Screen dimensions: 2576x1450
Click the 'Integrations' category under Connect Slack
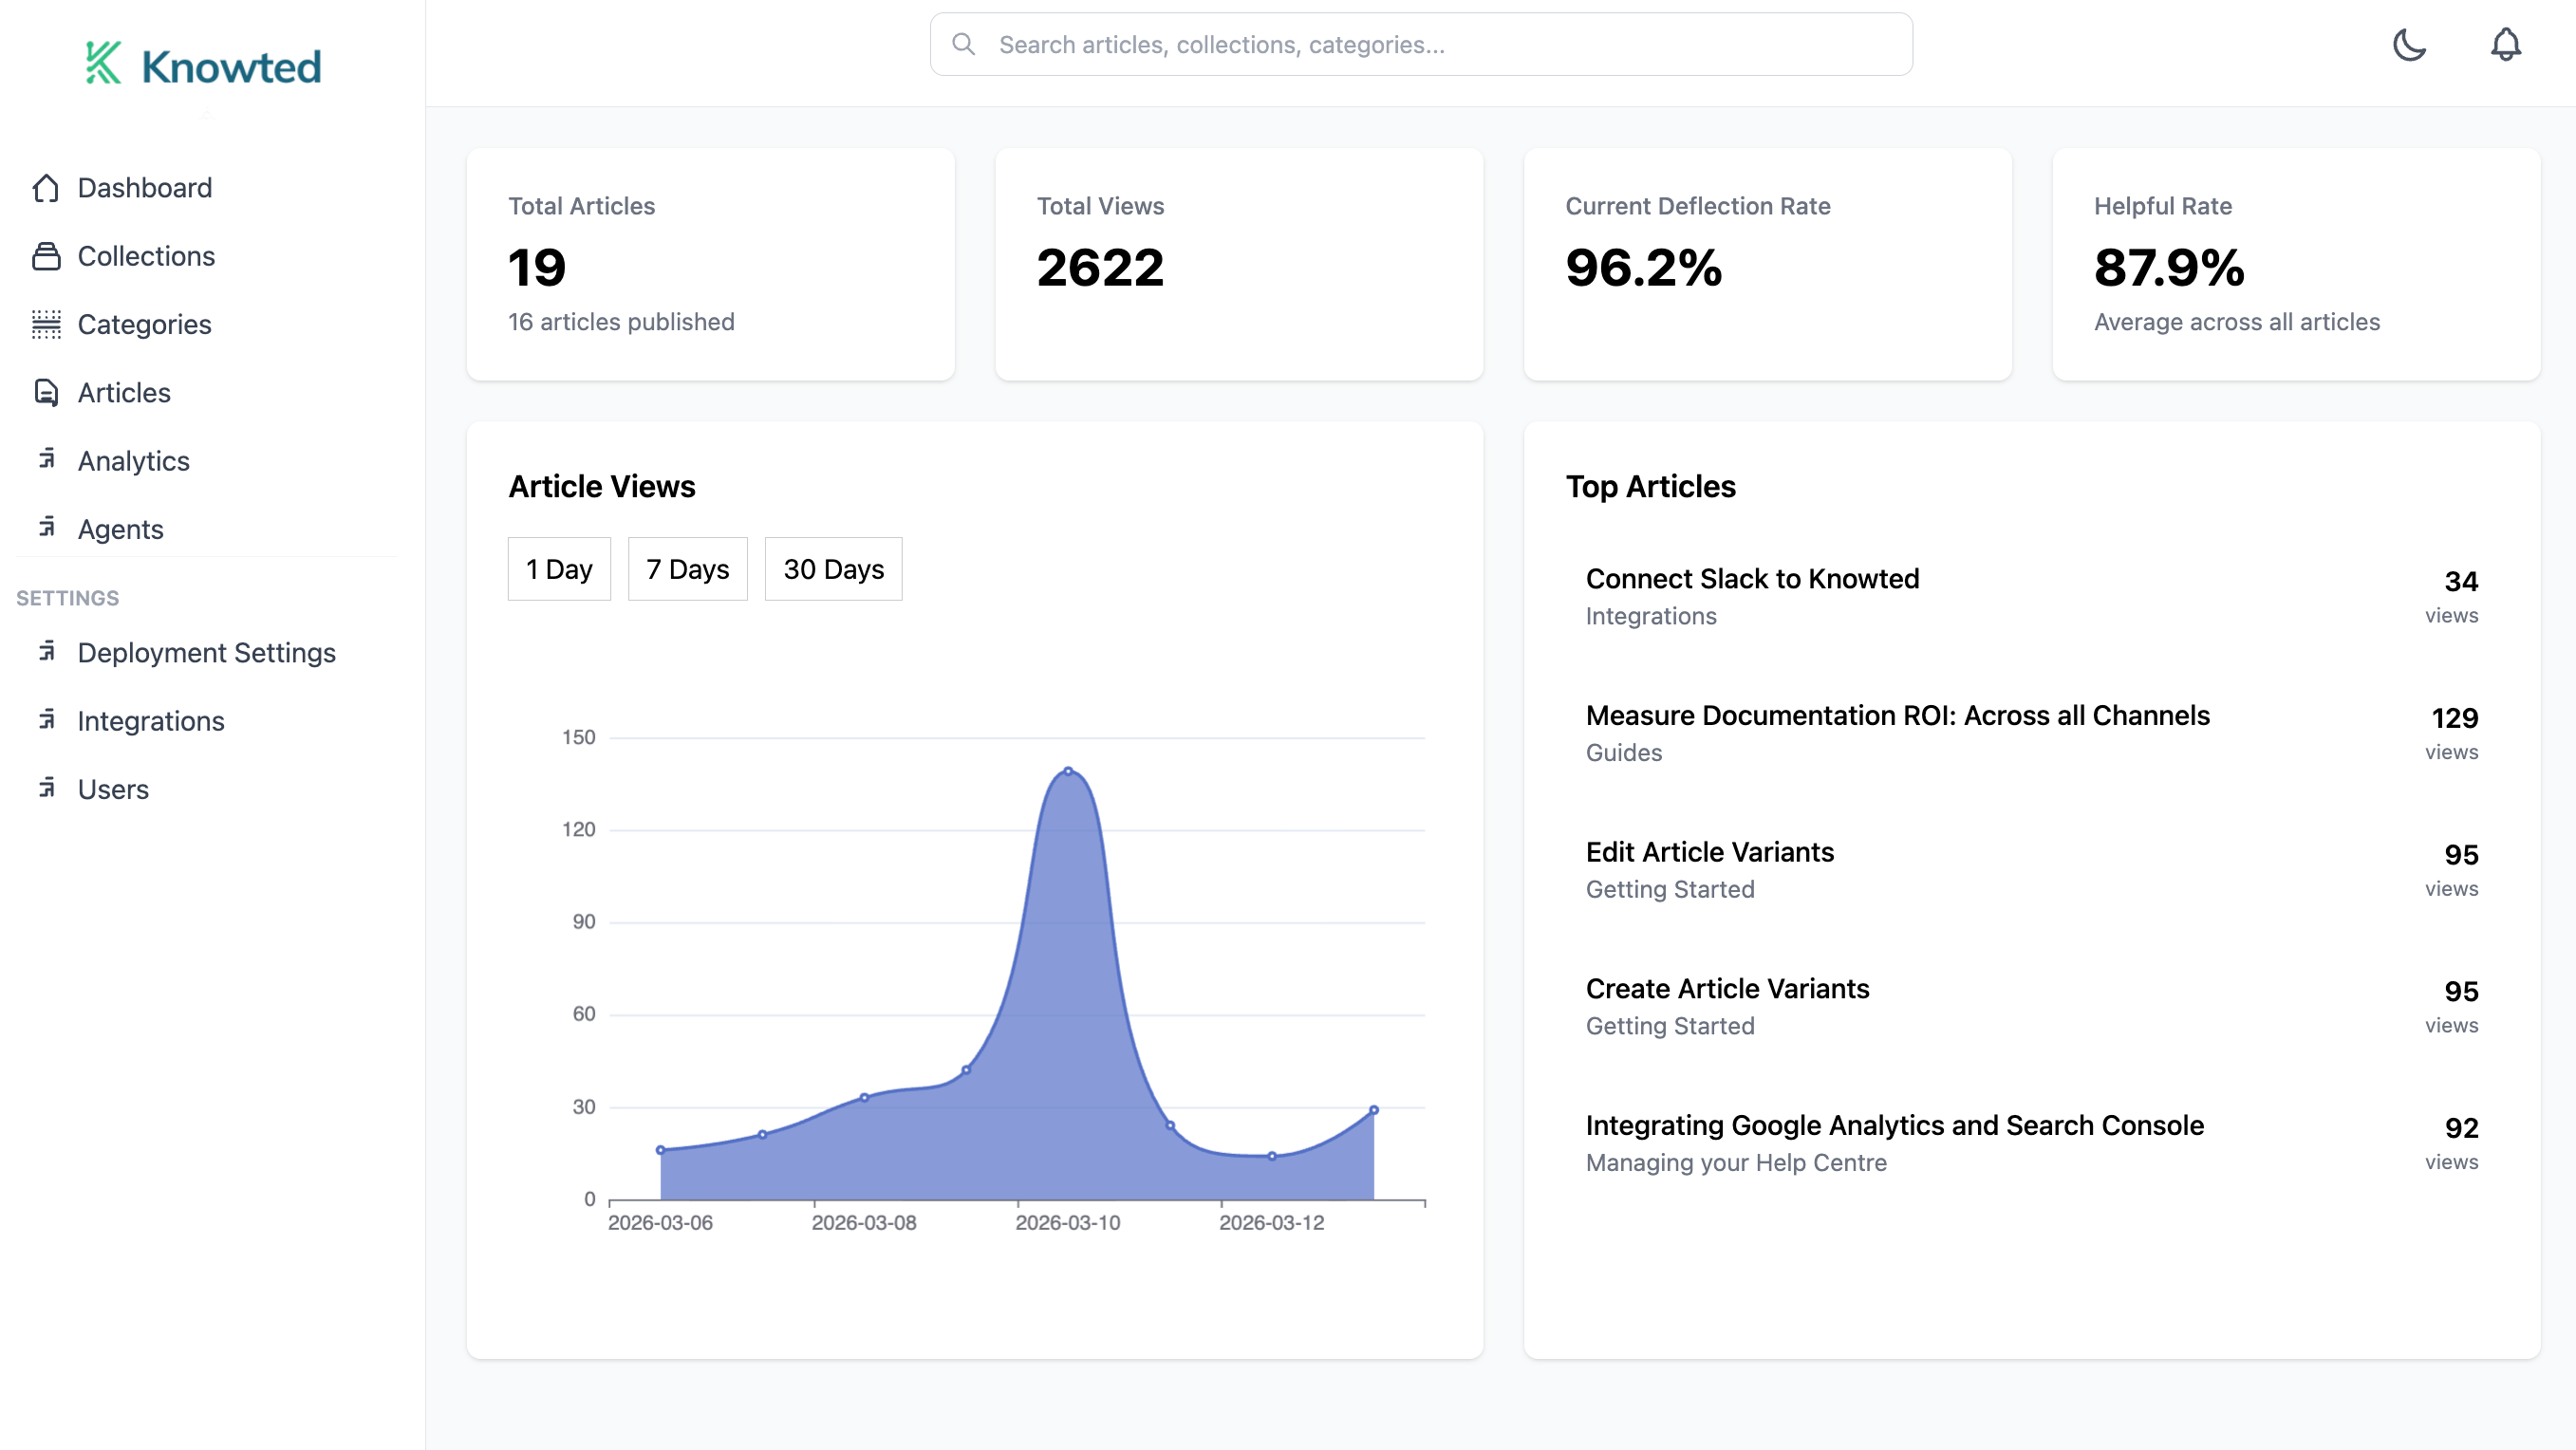tap(1651, 617)
